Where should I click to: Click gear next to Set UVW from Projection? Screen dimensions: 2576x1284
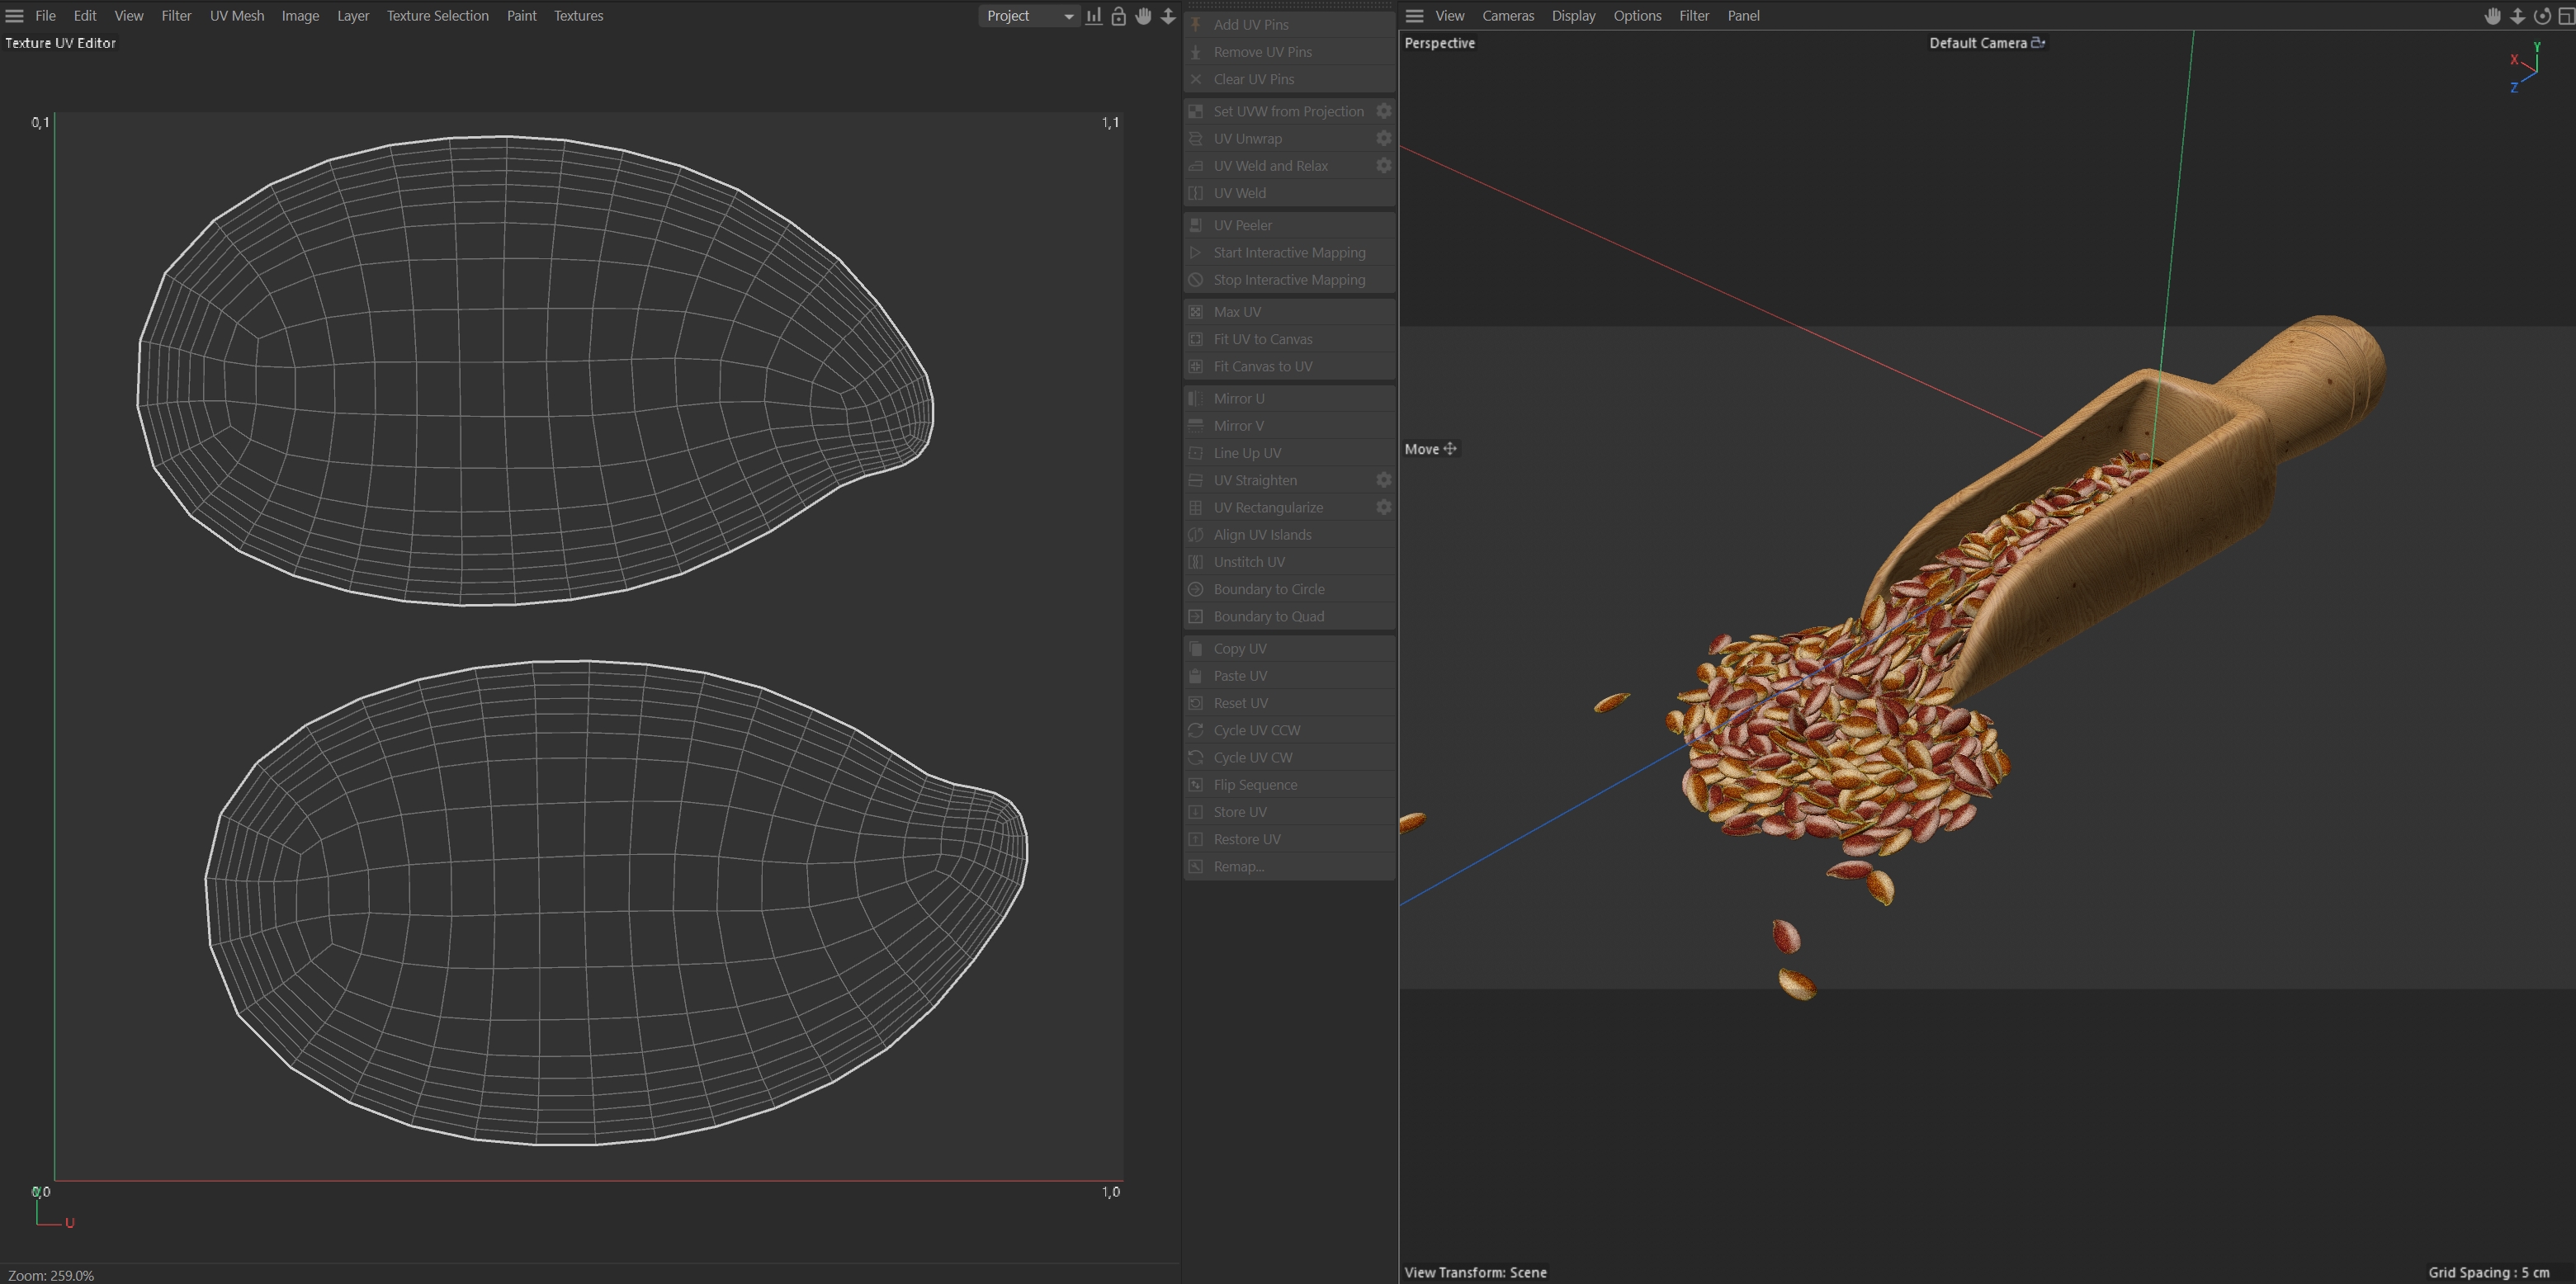(1383, 111)
